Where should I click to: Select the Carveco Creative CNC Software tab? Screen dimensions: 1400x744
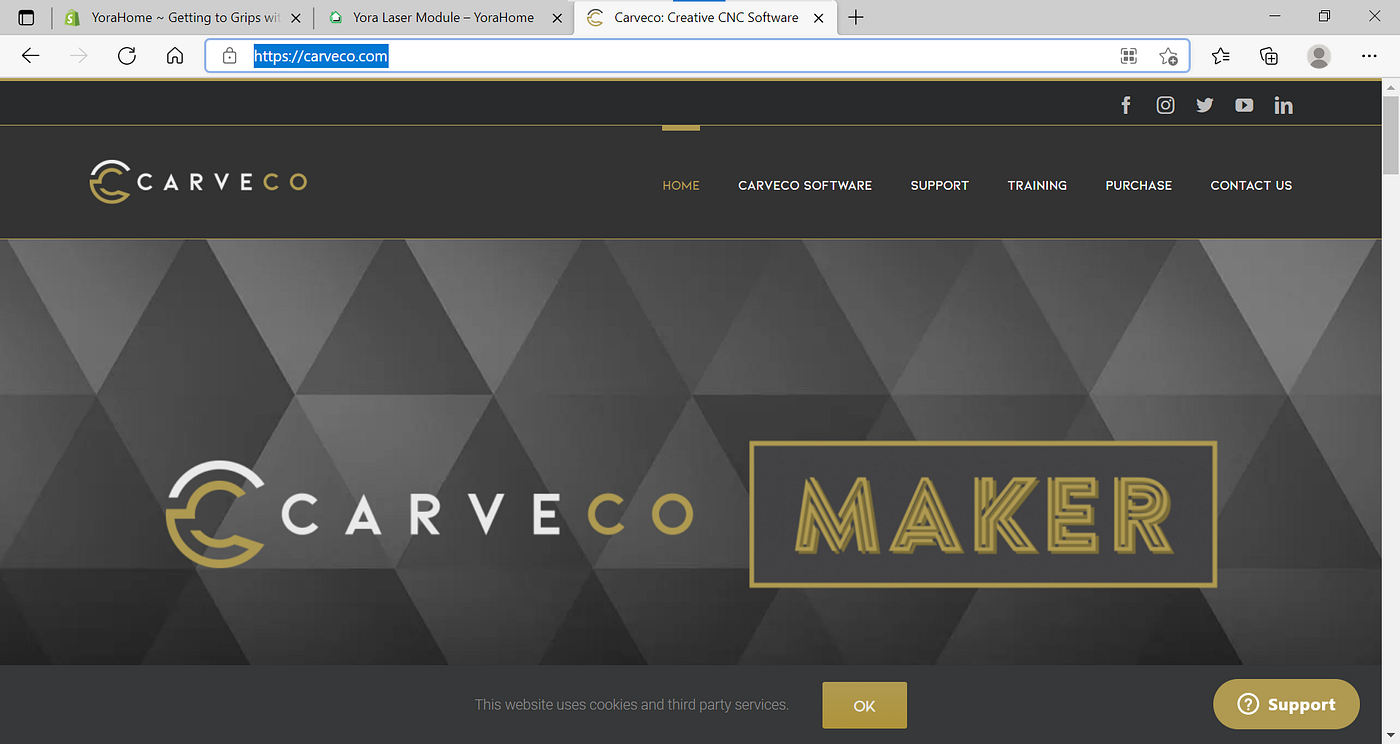tap(705, 17)
